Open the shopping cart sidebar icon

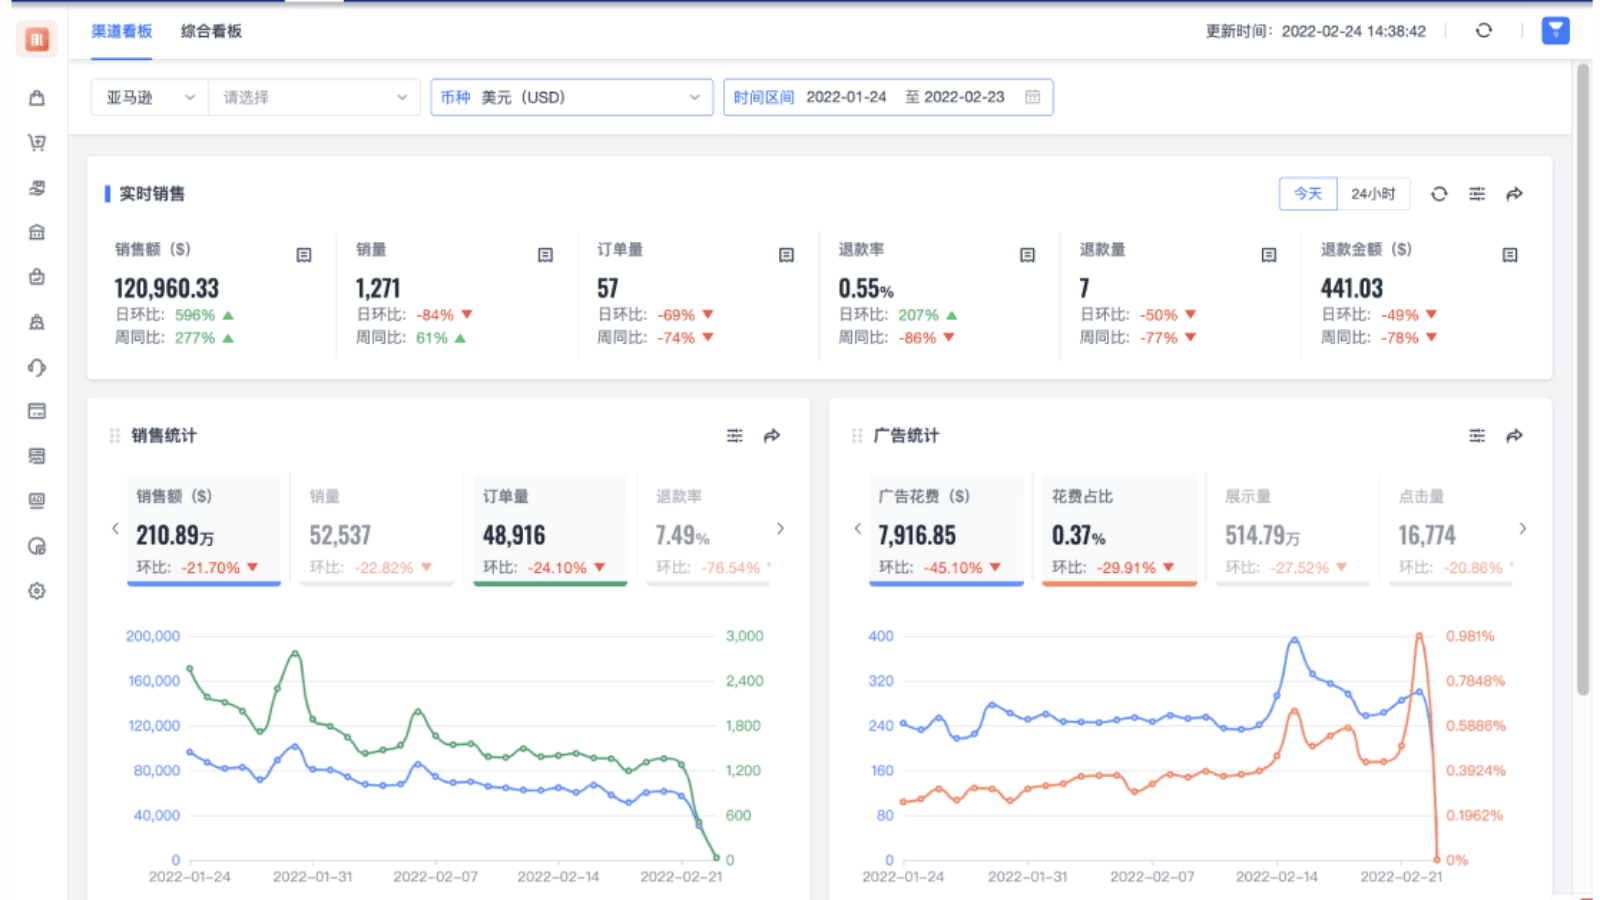[37, 143]
